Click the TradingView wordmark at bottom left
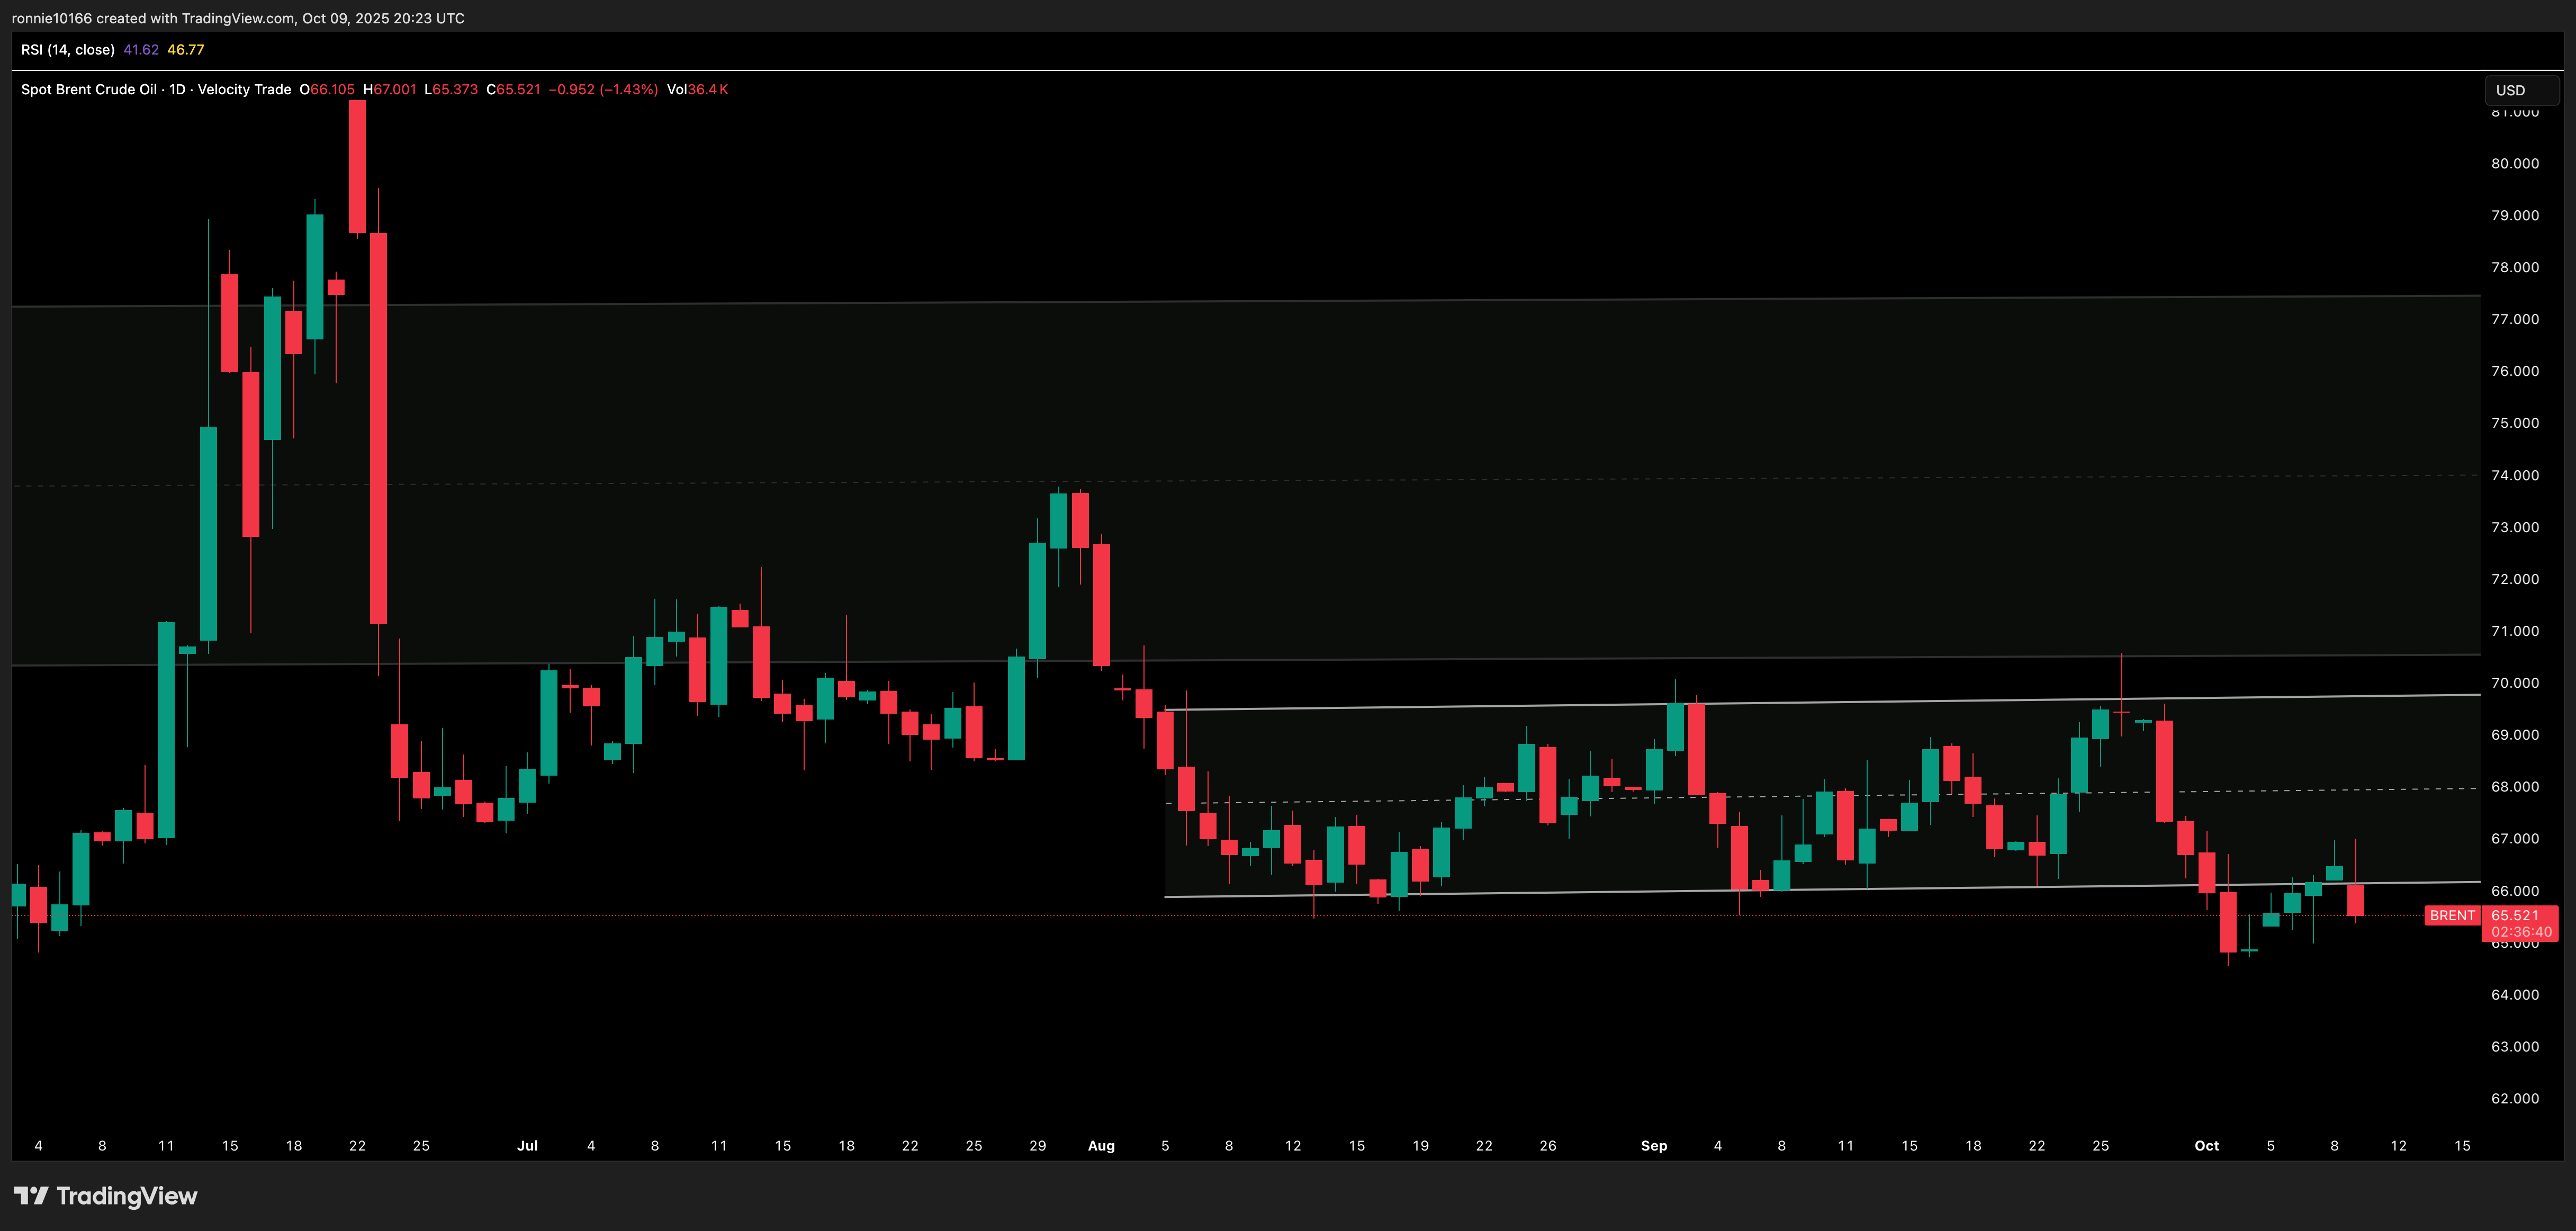Screen dimensions: 2576x1231 click(x=127, y=1196)
